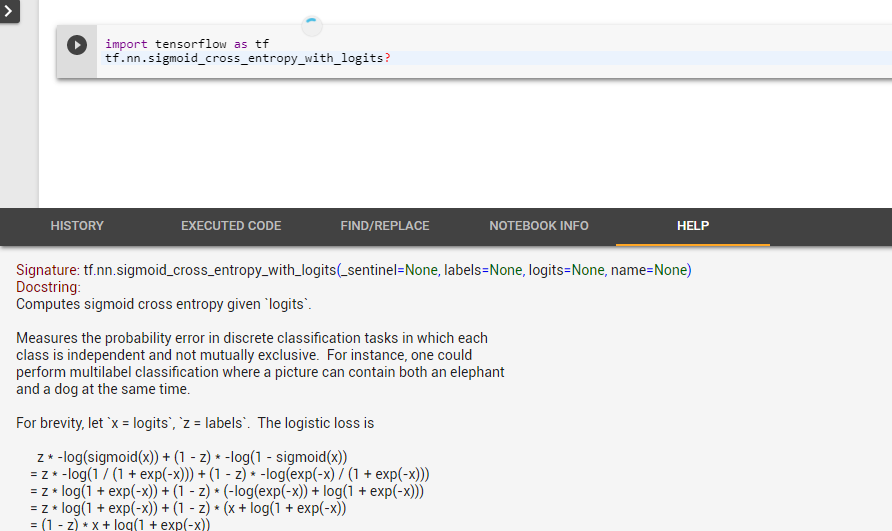Click the 'Signature:' label in help pane
Viewport: 892px width, 531px height.
point(48,270)
